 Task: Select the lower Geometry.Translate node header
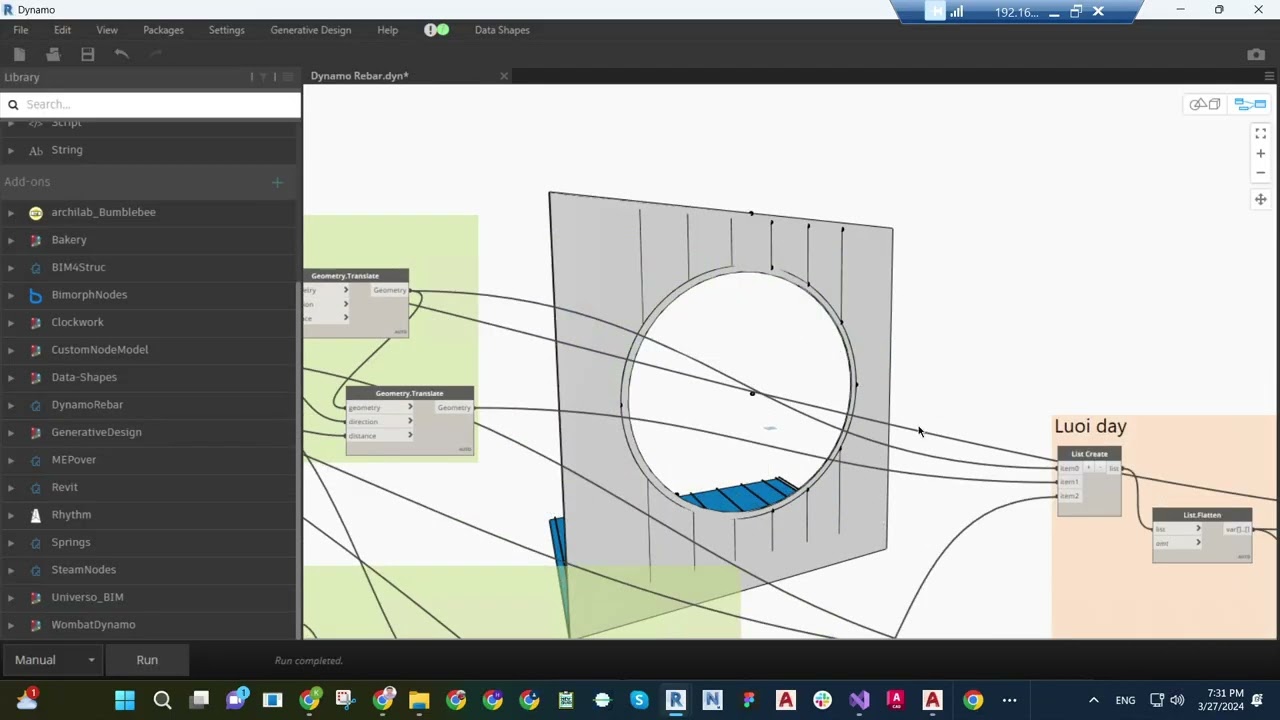point(410,393)
